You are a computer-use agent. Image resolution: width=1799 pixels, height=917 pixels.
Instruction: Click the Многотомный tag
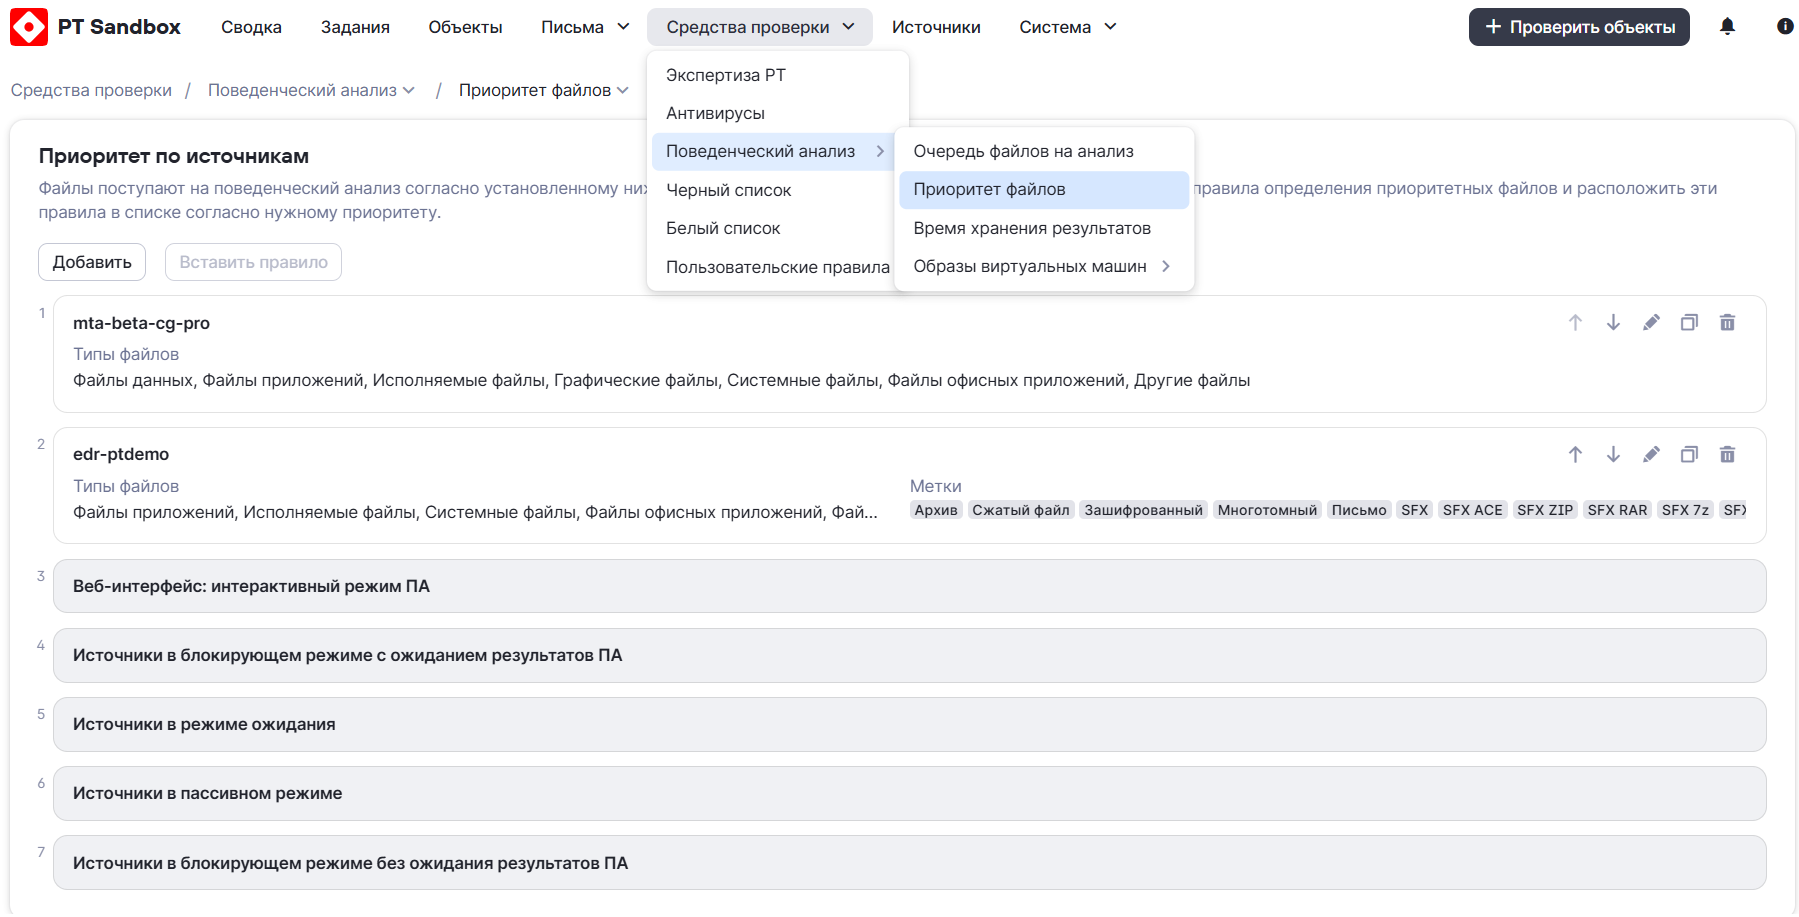(x=1267, y=510)
